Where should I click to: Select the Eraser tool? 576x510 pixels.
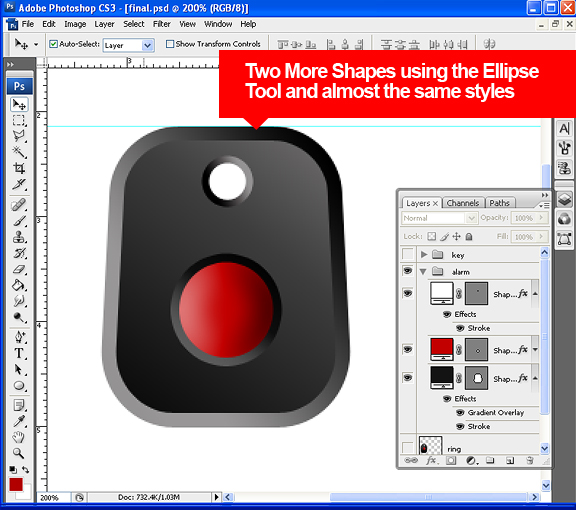pyautogui.click(x=19, y=269)
